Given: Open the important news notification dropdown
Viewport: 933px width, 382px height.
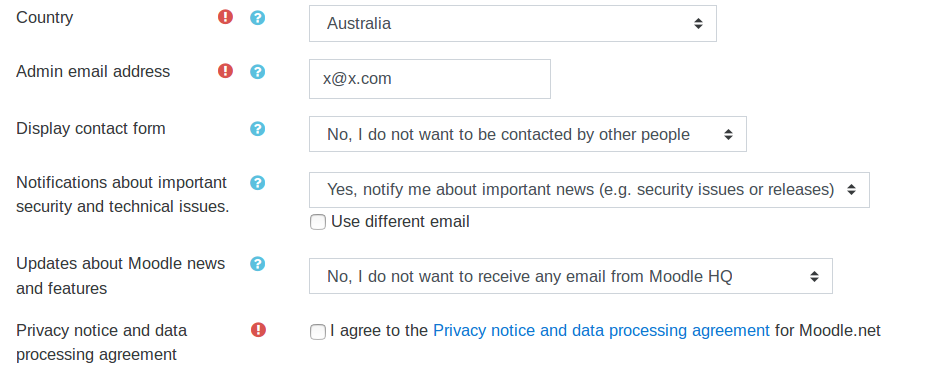Looking at the screenshot, I should click(x=589, y=190).
